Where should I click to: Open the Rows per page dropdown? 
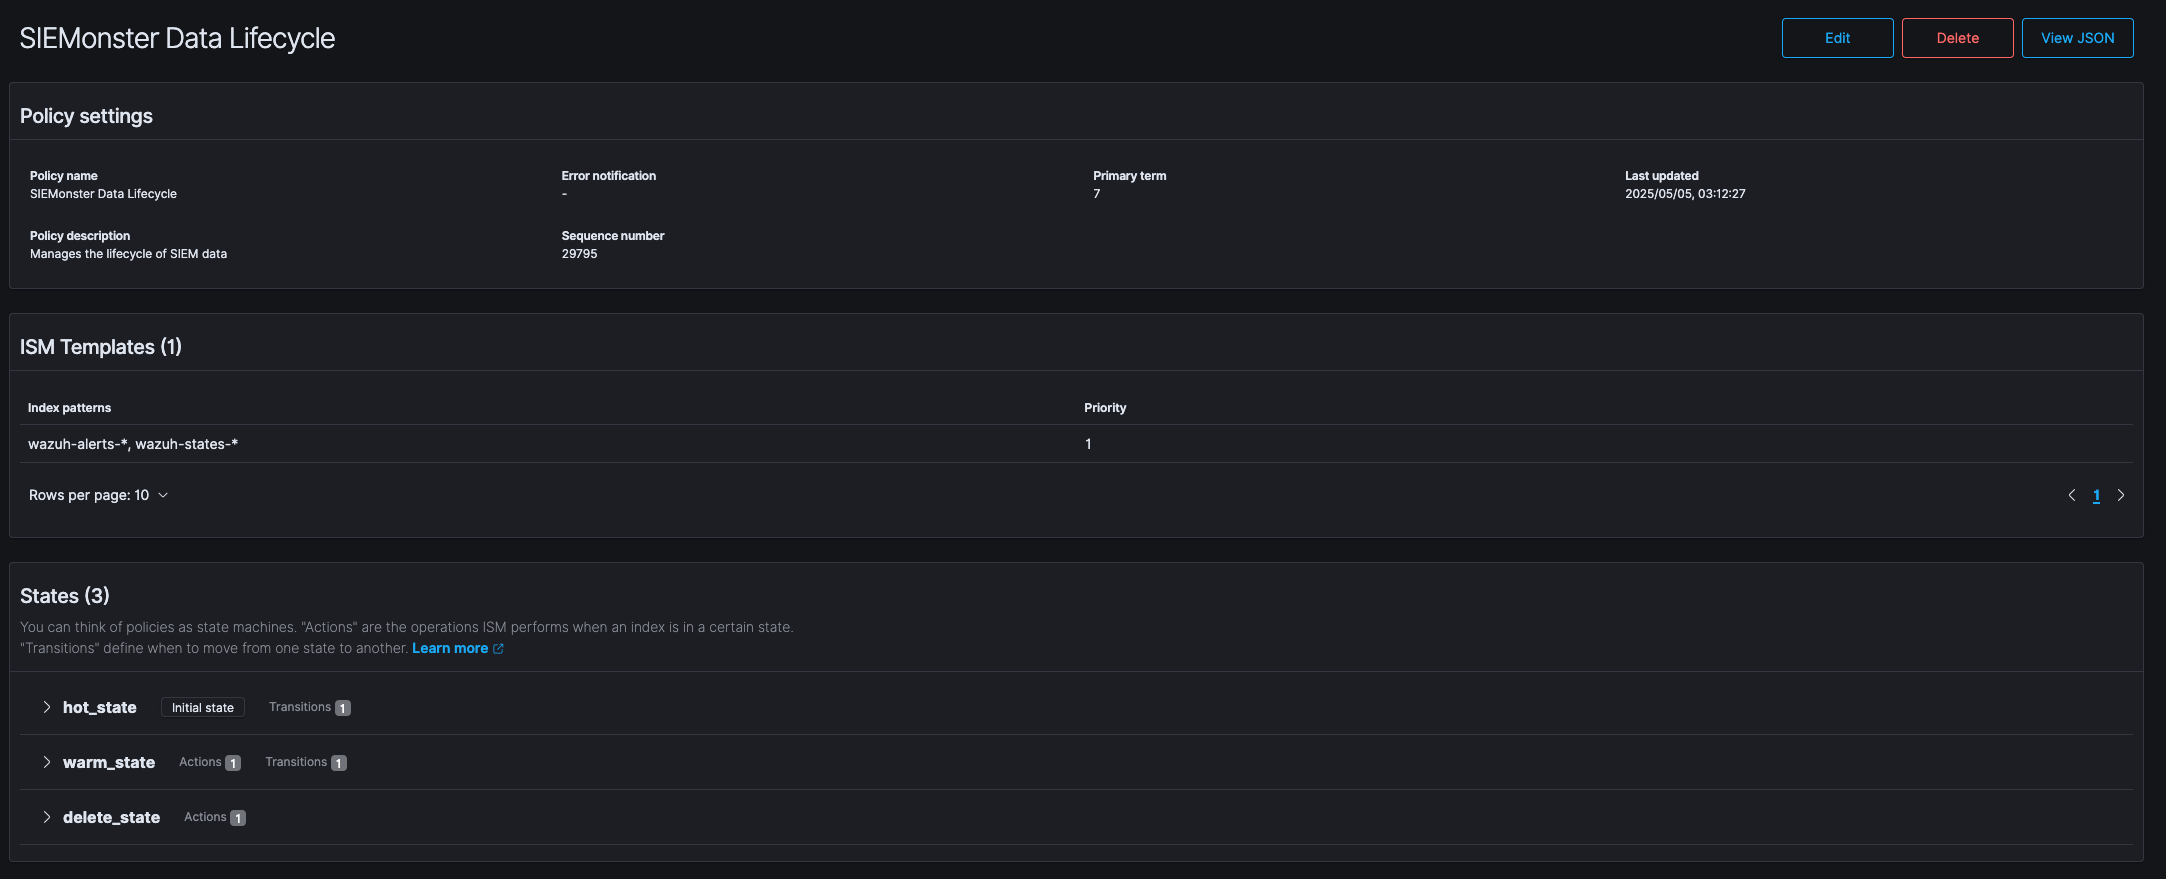98,495
